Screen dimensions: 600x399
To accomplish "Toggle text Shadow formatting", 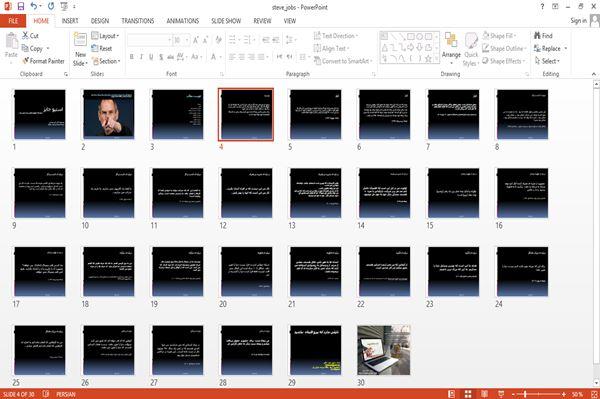I will [x=161, y=57].
